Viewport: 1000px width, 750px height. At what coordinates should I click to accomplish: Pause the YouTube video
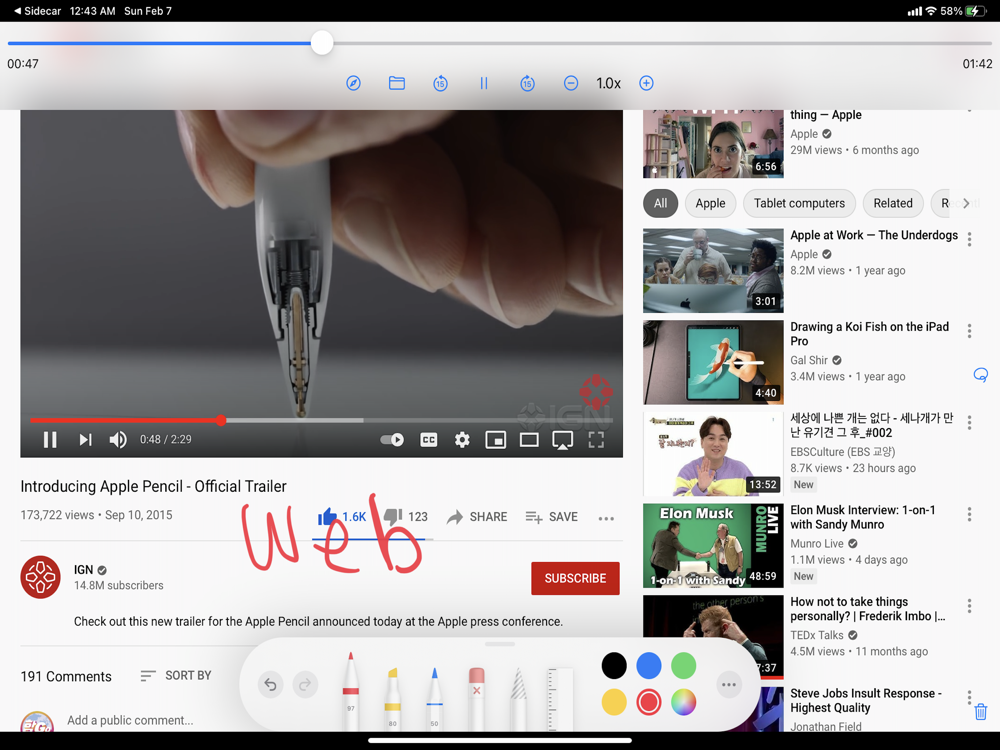(50, 439)
